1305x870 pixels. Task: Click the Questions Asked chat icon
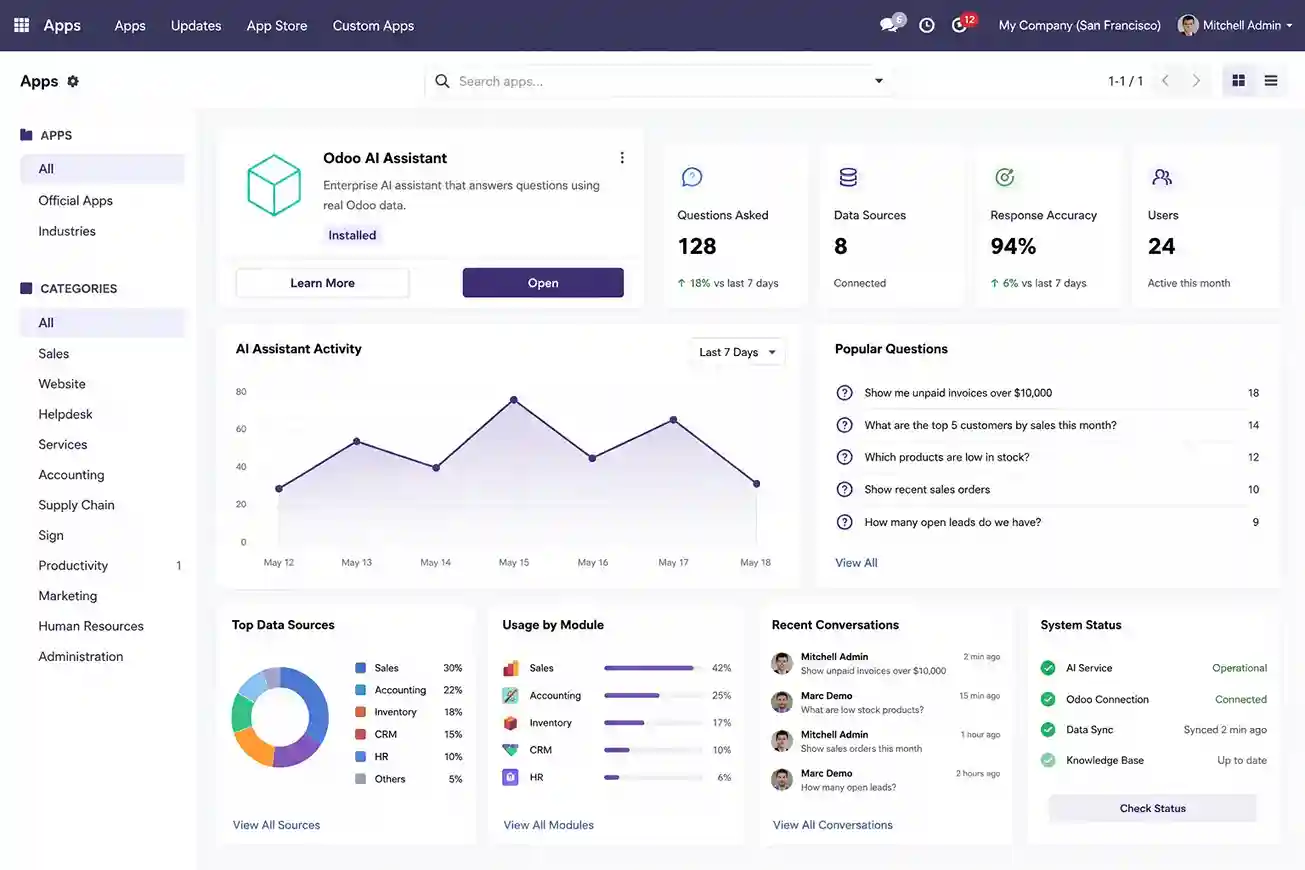692,177
